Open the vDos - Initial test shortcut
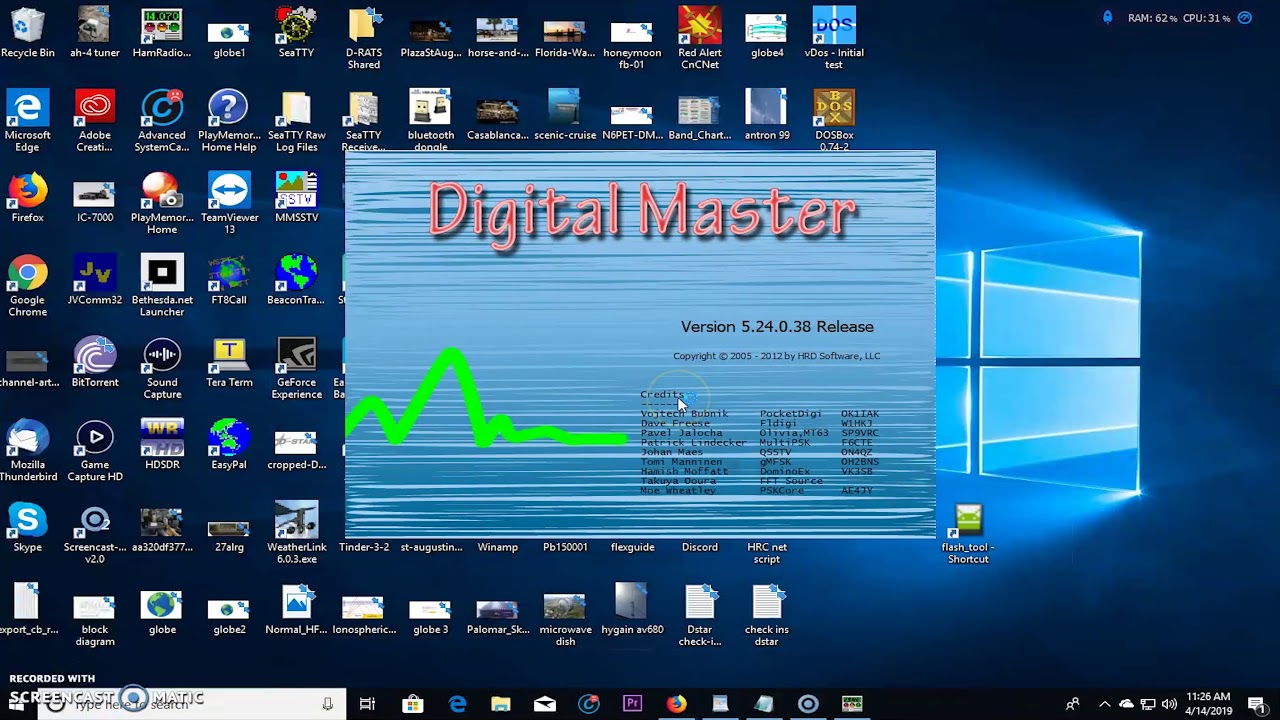The width and height of the screenshot is (1280, 720). (x=833, y=39)
